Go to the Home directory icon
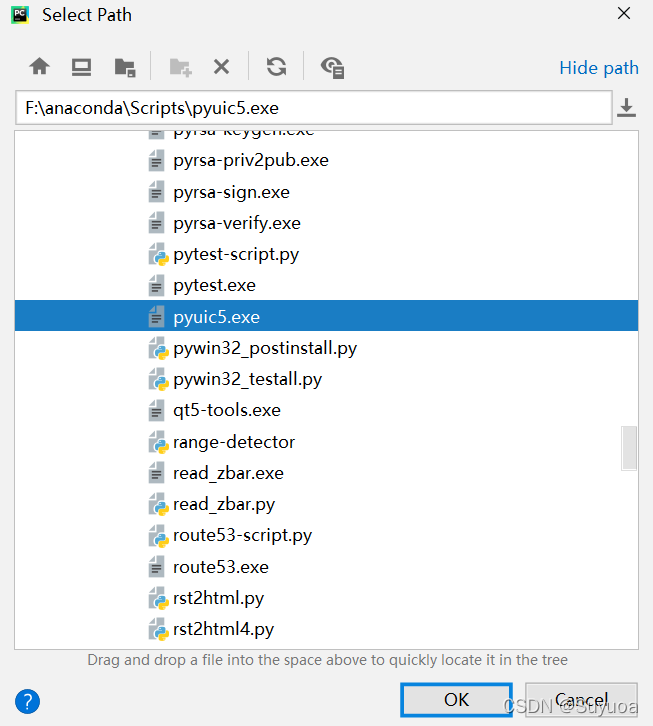This screenshot has width=653, height=726. [39, 67]
